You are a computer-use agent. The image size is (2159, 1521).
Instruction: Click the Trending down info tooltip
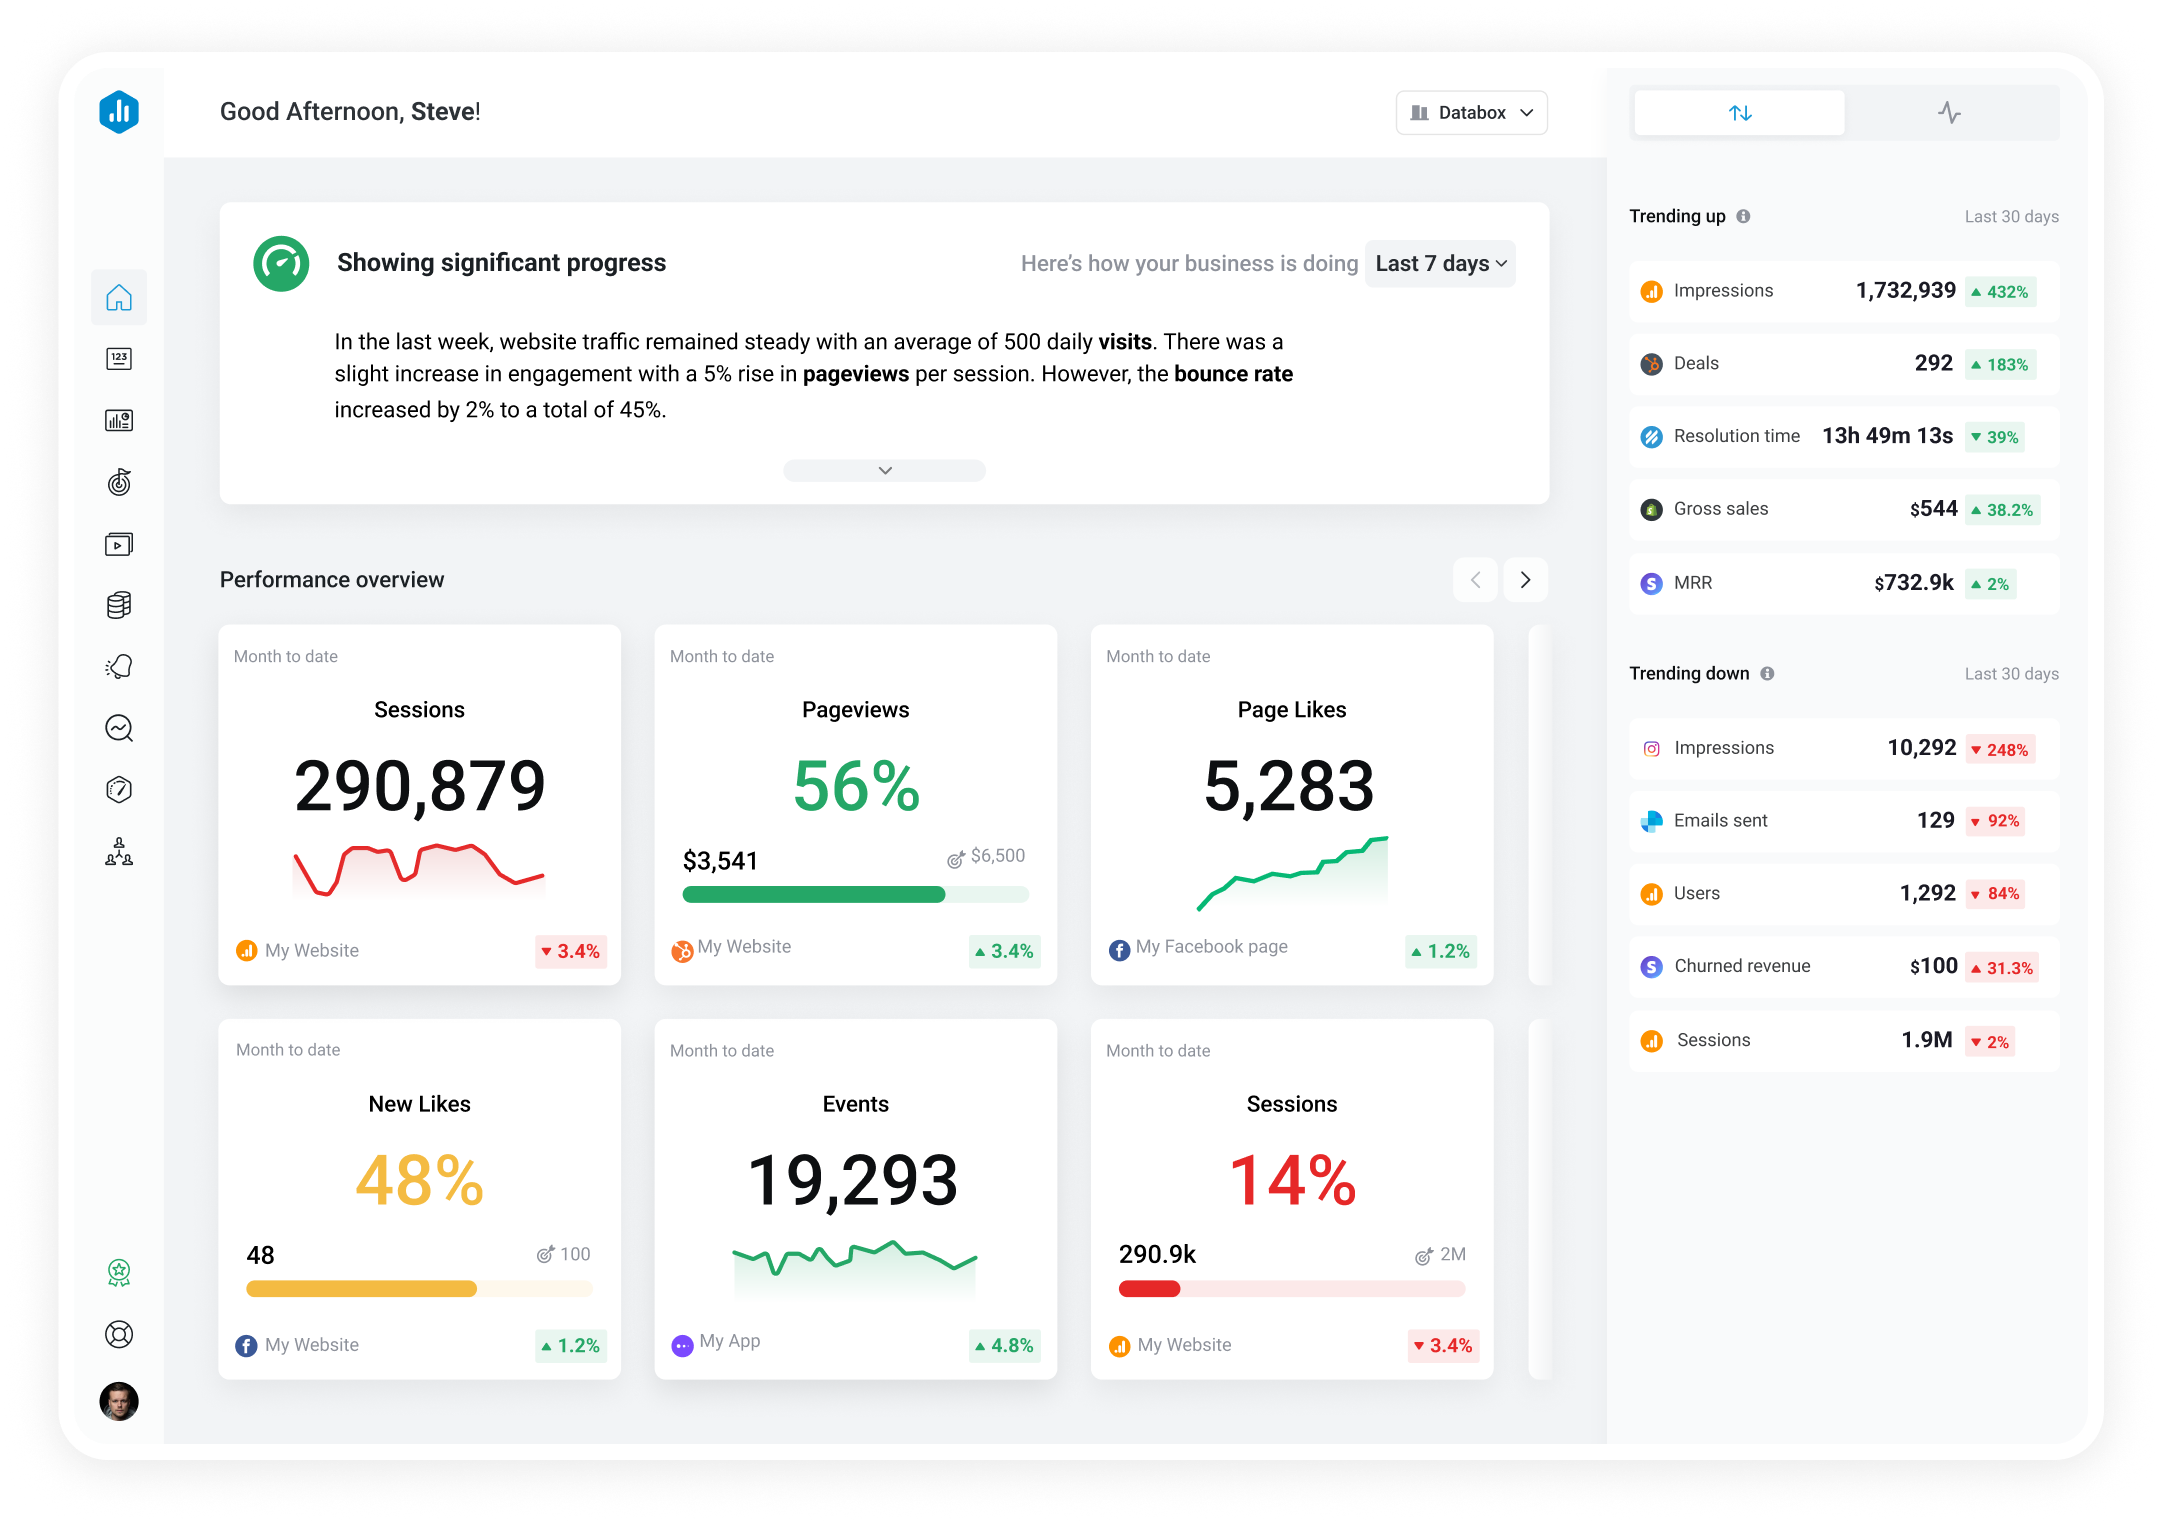[1765, 673]
